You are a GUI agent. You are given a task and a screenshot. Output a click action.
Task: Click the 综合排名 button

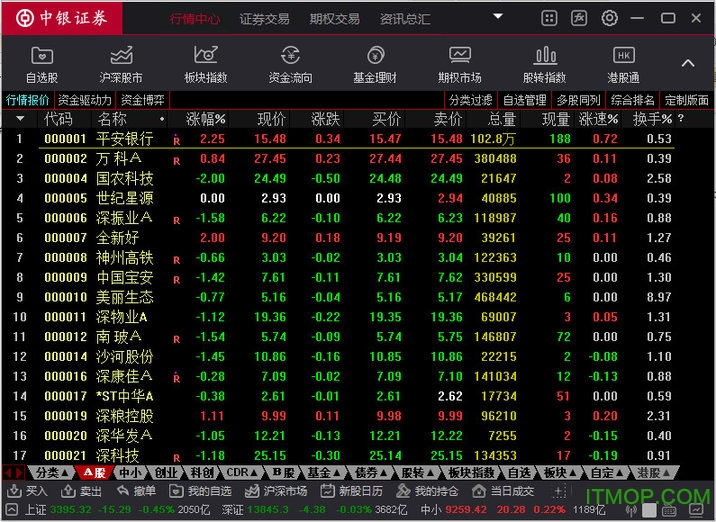tap(632, 100)
